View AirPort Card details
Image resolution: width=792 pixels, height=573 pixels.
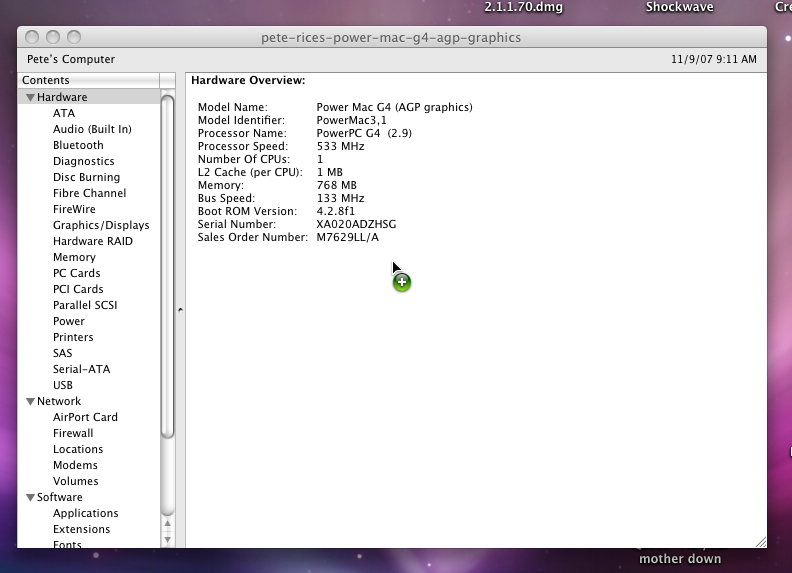point(85,417)
